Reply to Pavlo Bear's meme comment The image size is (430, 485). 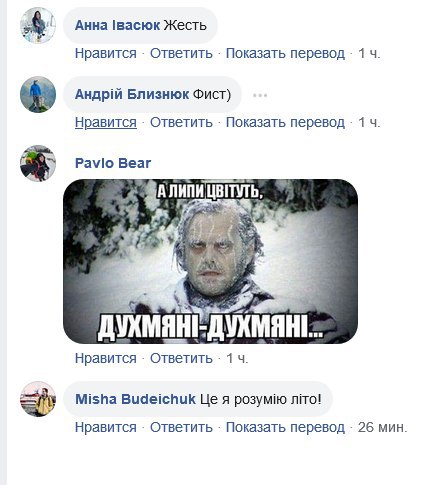181,358
